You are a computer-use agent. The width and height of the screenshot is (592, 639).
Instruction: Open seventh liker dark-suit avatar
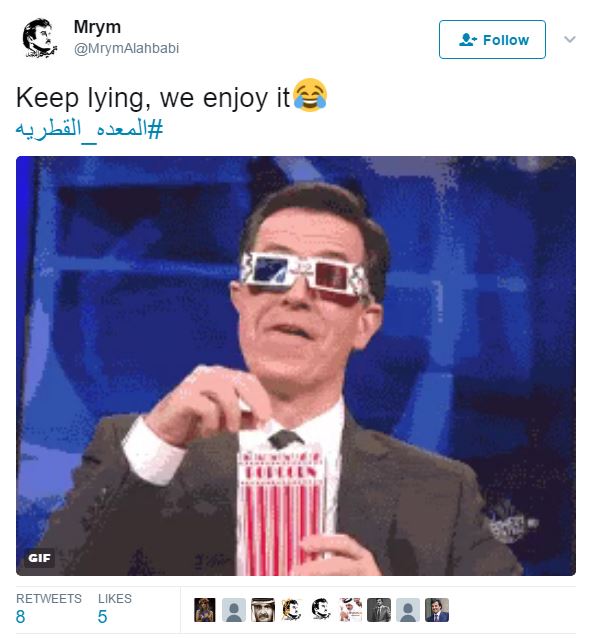point(379,610)
